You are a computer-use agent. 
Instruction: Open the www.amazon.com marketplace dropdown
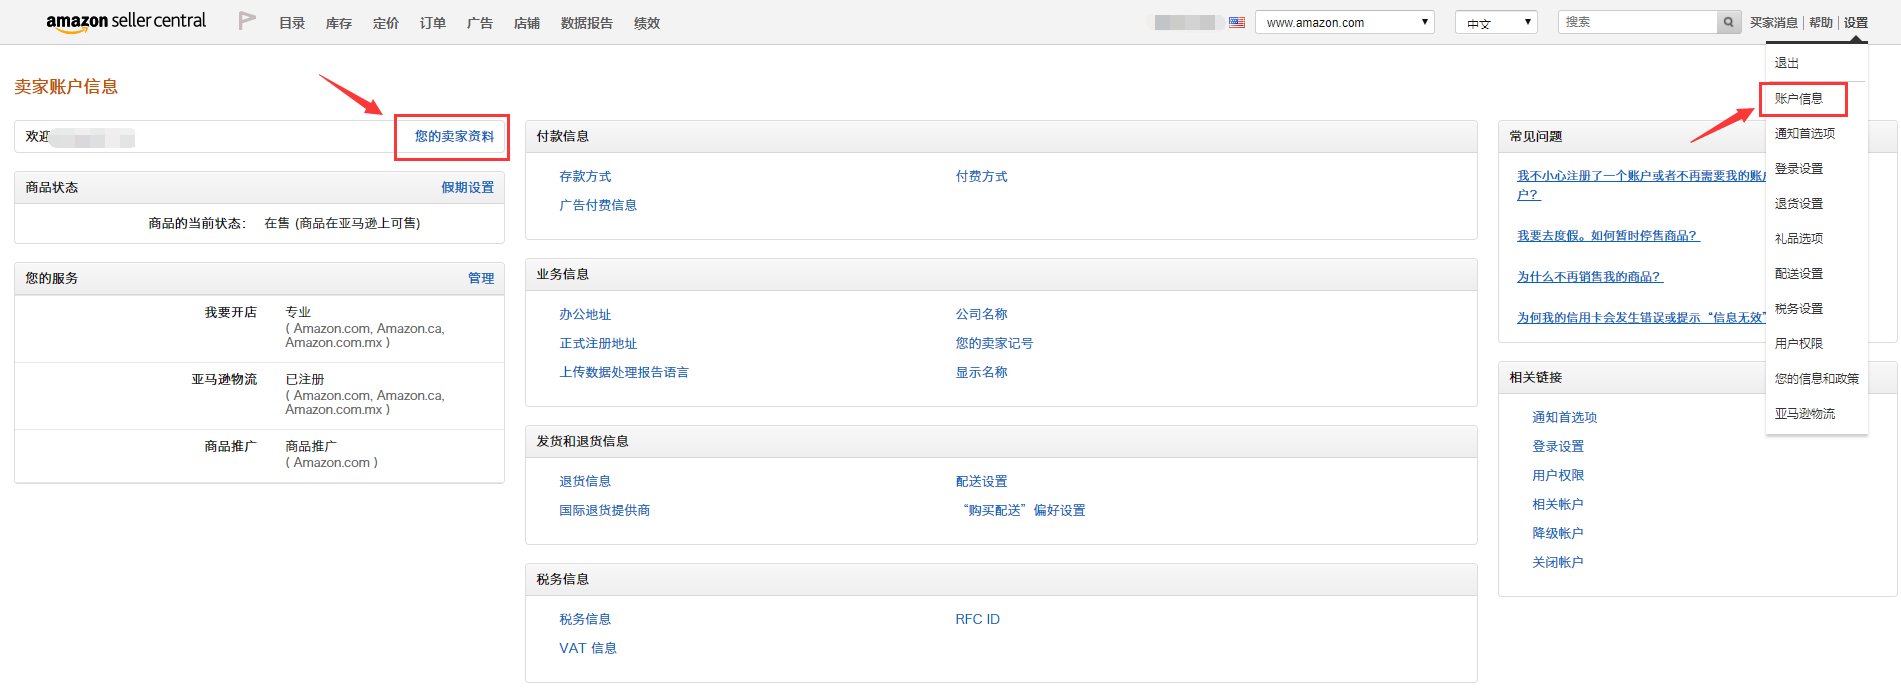tap(1346, 22)
